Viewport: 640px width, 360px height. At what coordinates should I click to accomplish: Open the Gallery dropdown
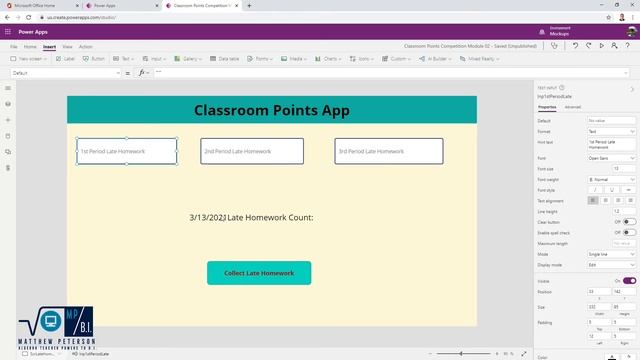click(x=188, y=59)
